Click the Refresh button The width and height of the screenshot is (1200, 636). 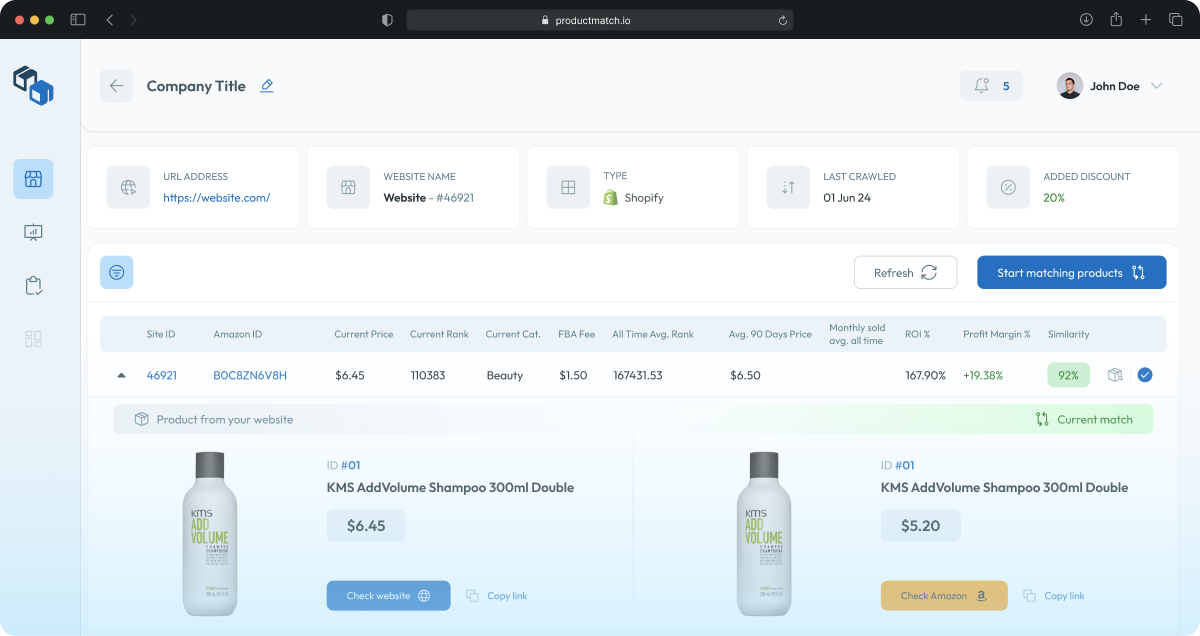point(905,272)
